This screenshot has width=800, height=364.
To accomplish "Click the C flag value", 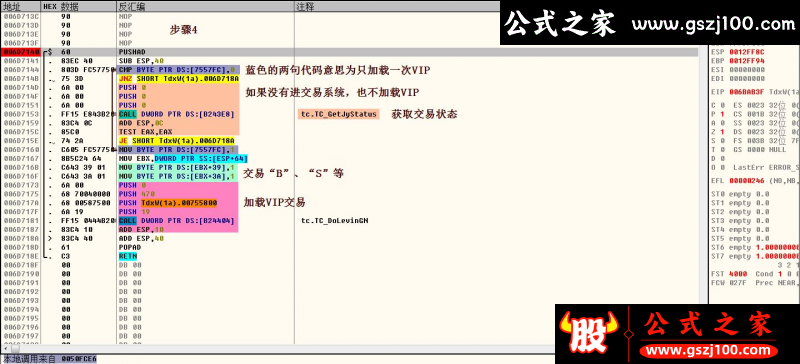I will click(x=722, y=105).
